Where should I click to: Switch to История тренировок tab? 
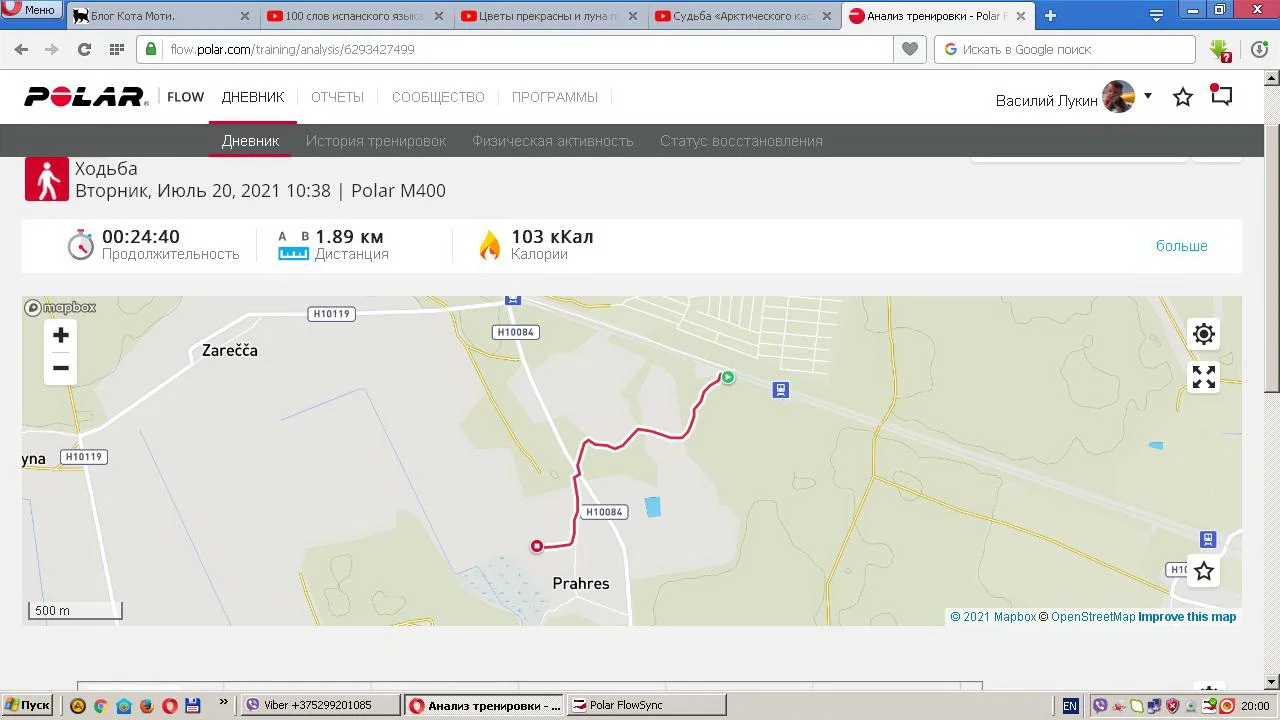(376, 141)
